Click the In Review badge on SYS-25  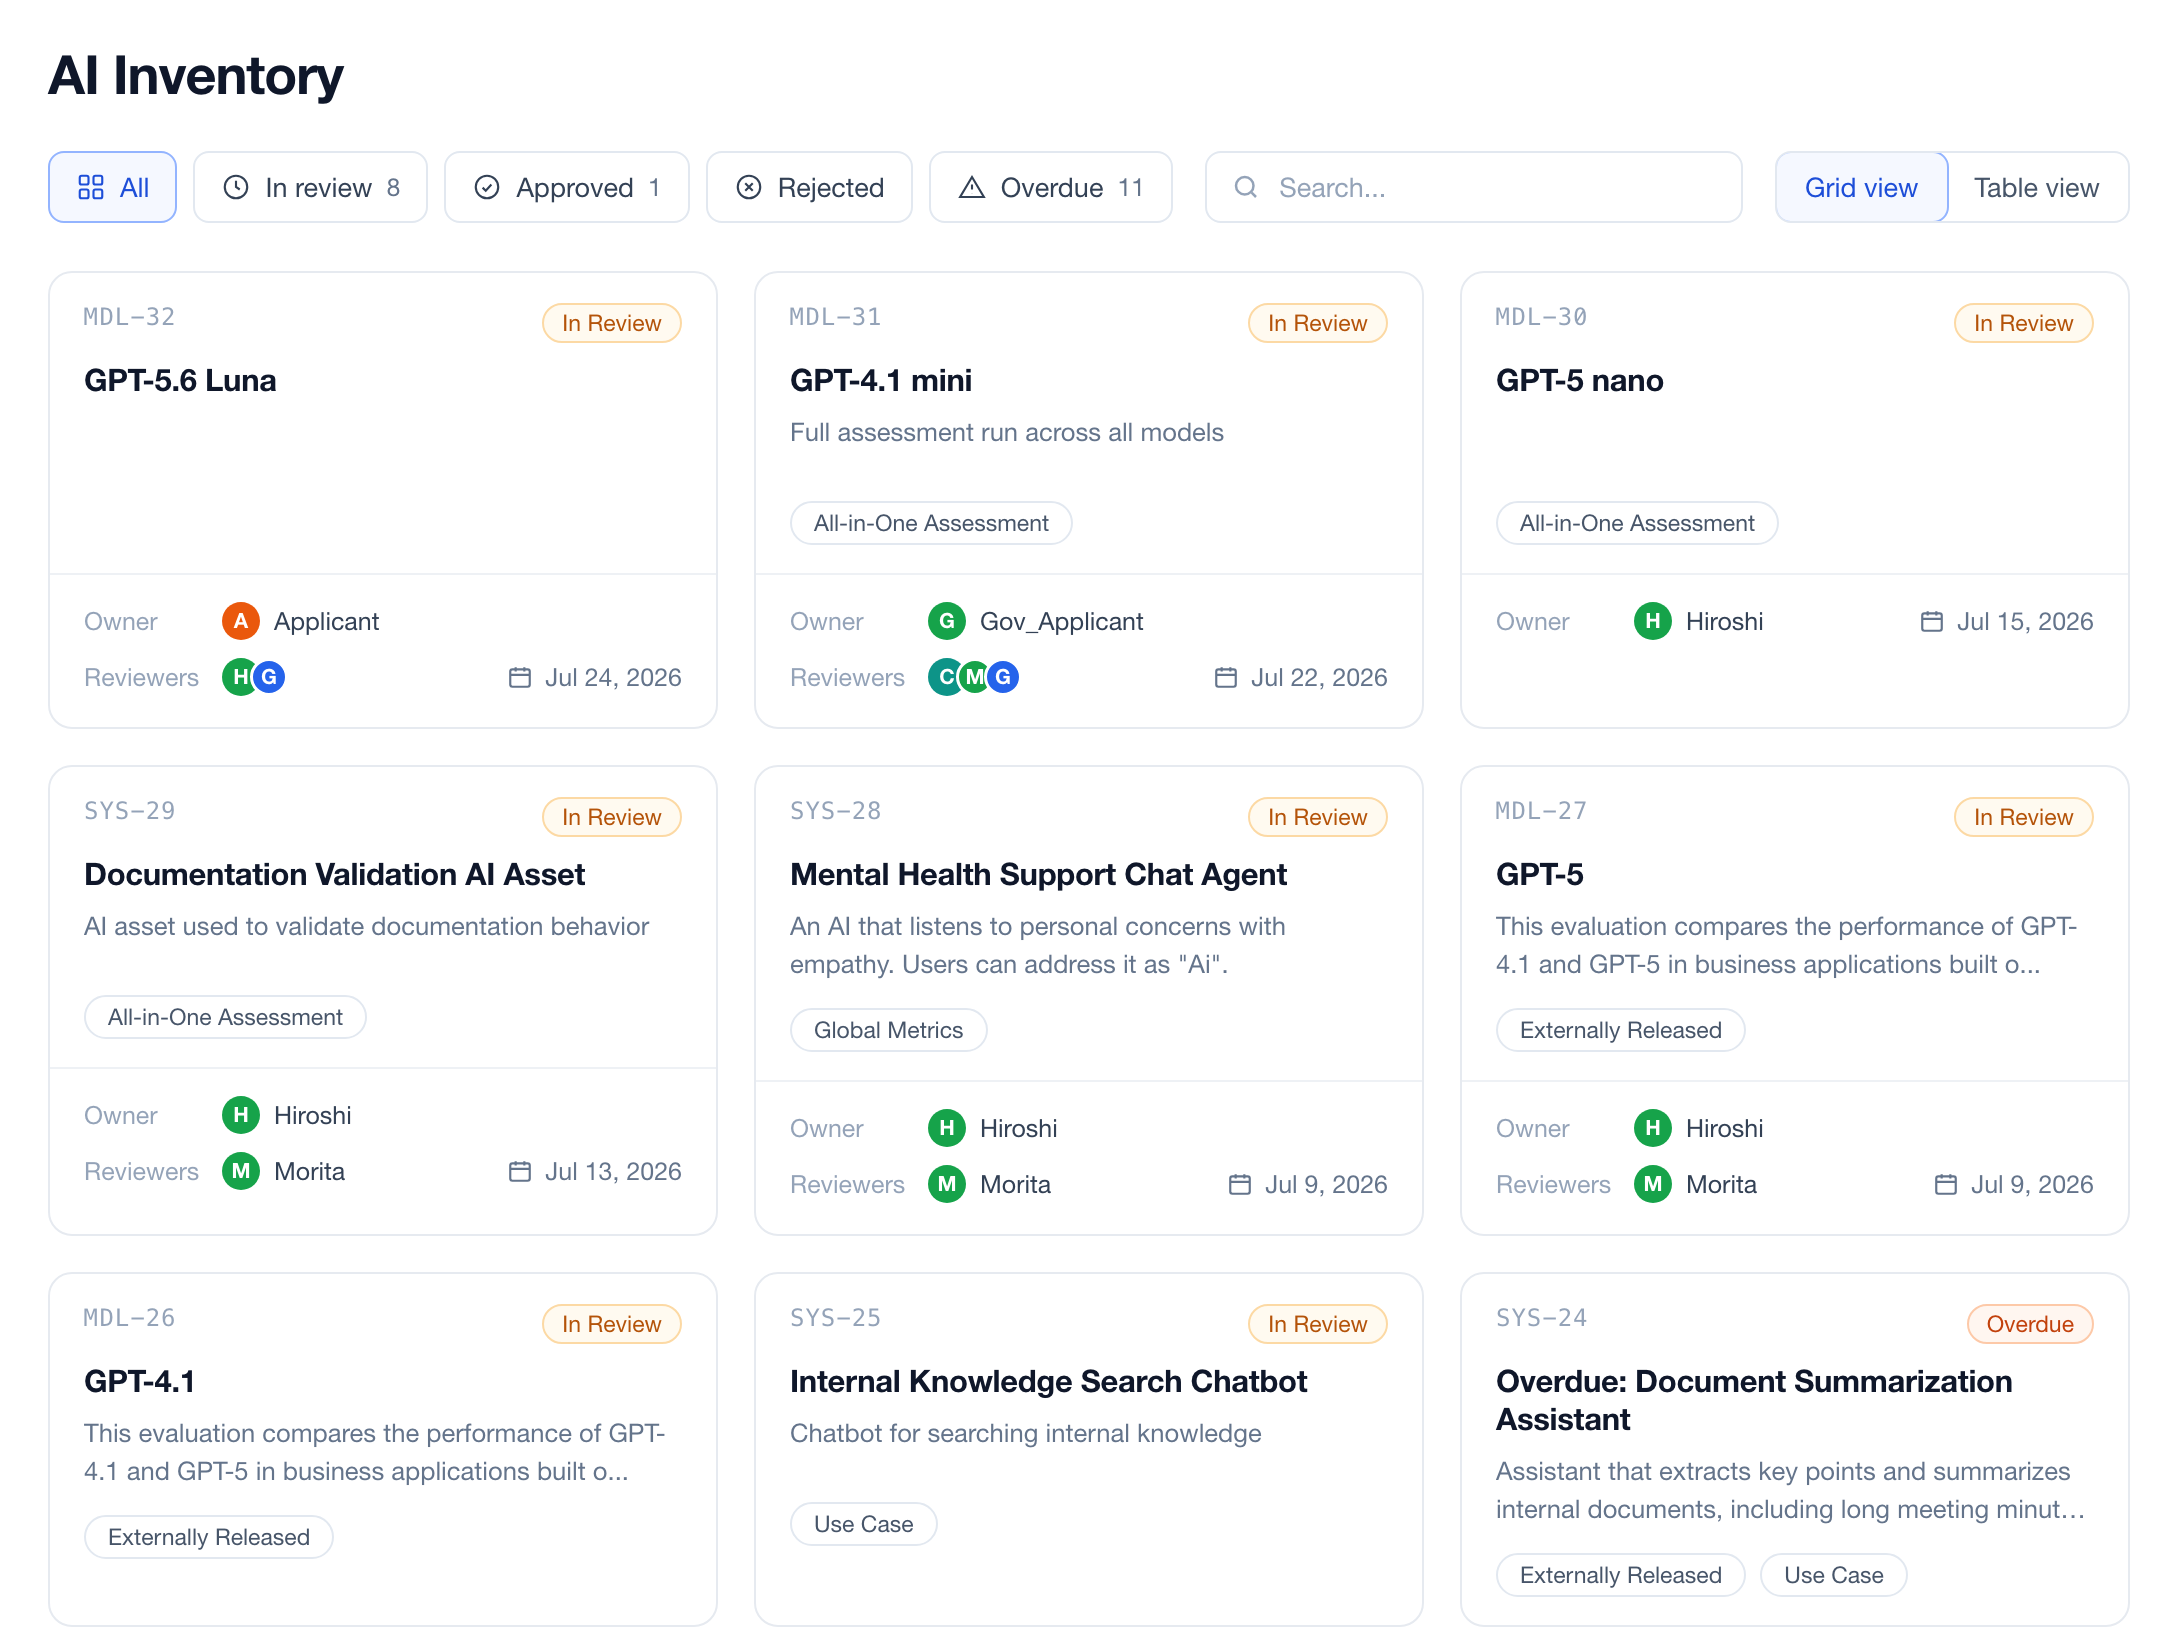(1318, 1324)
